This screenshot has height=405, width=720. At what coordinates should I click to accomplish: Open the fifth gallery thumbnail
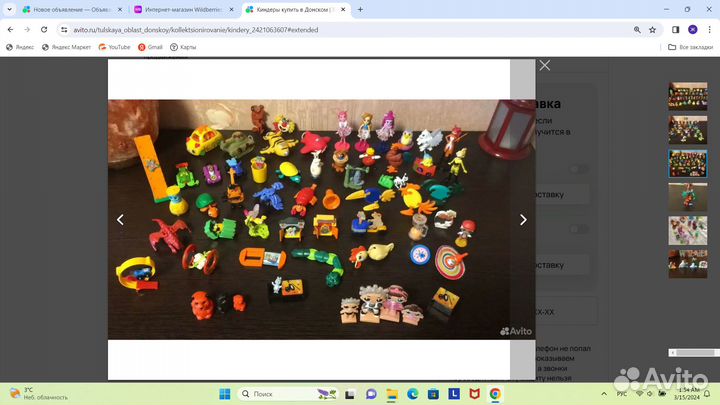tap(687, 231)
